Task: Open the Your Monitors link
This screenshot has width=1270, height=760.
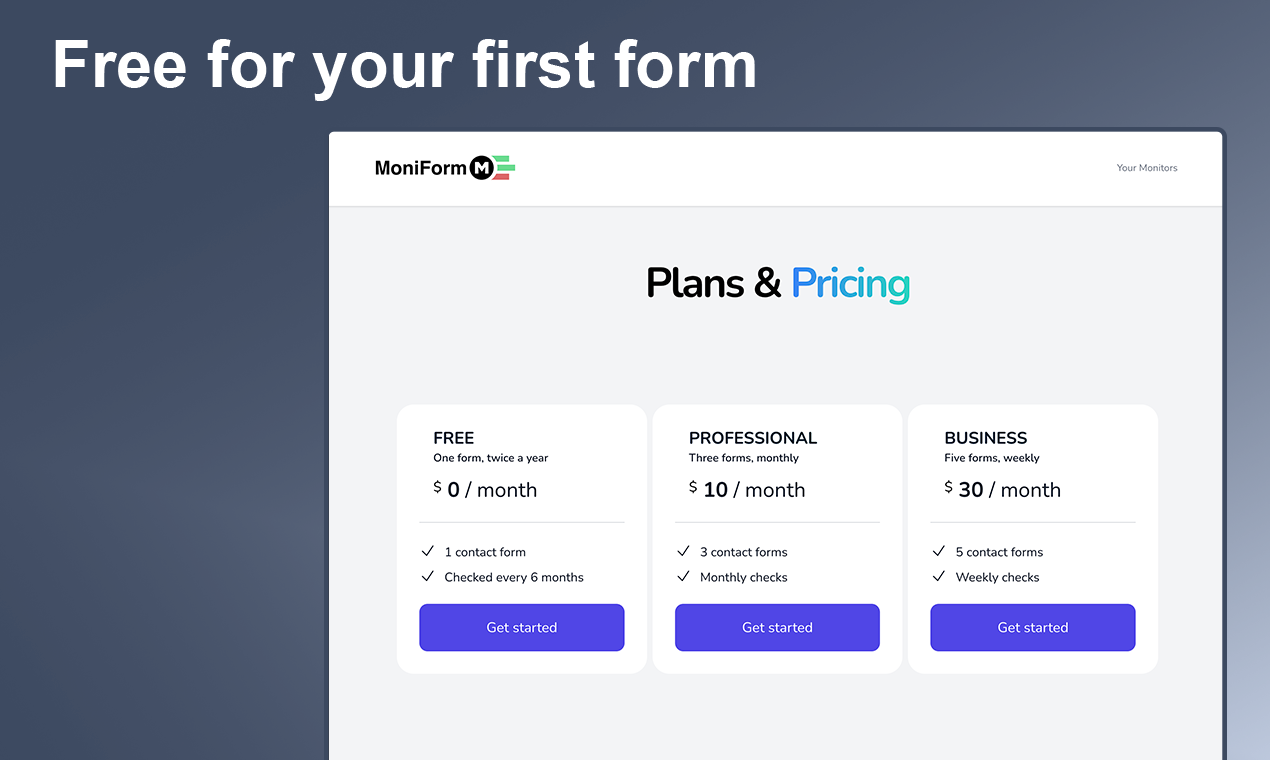Action: click(1147, 168)
